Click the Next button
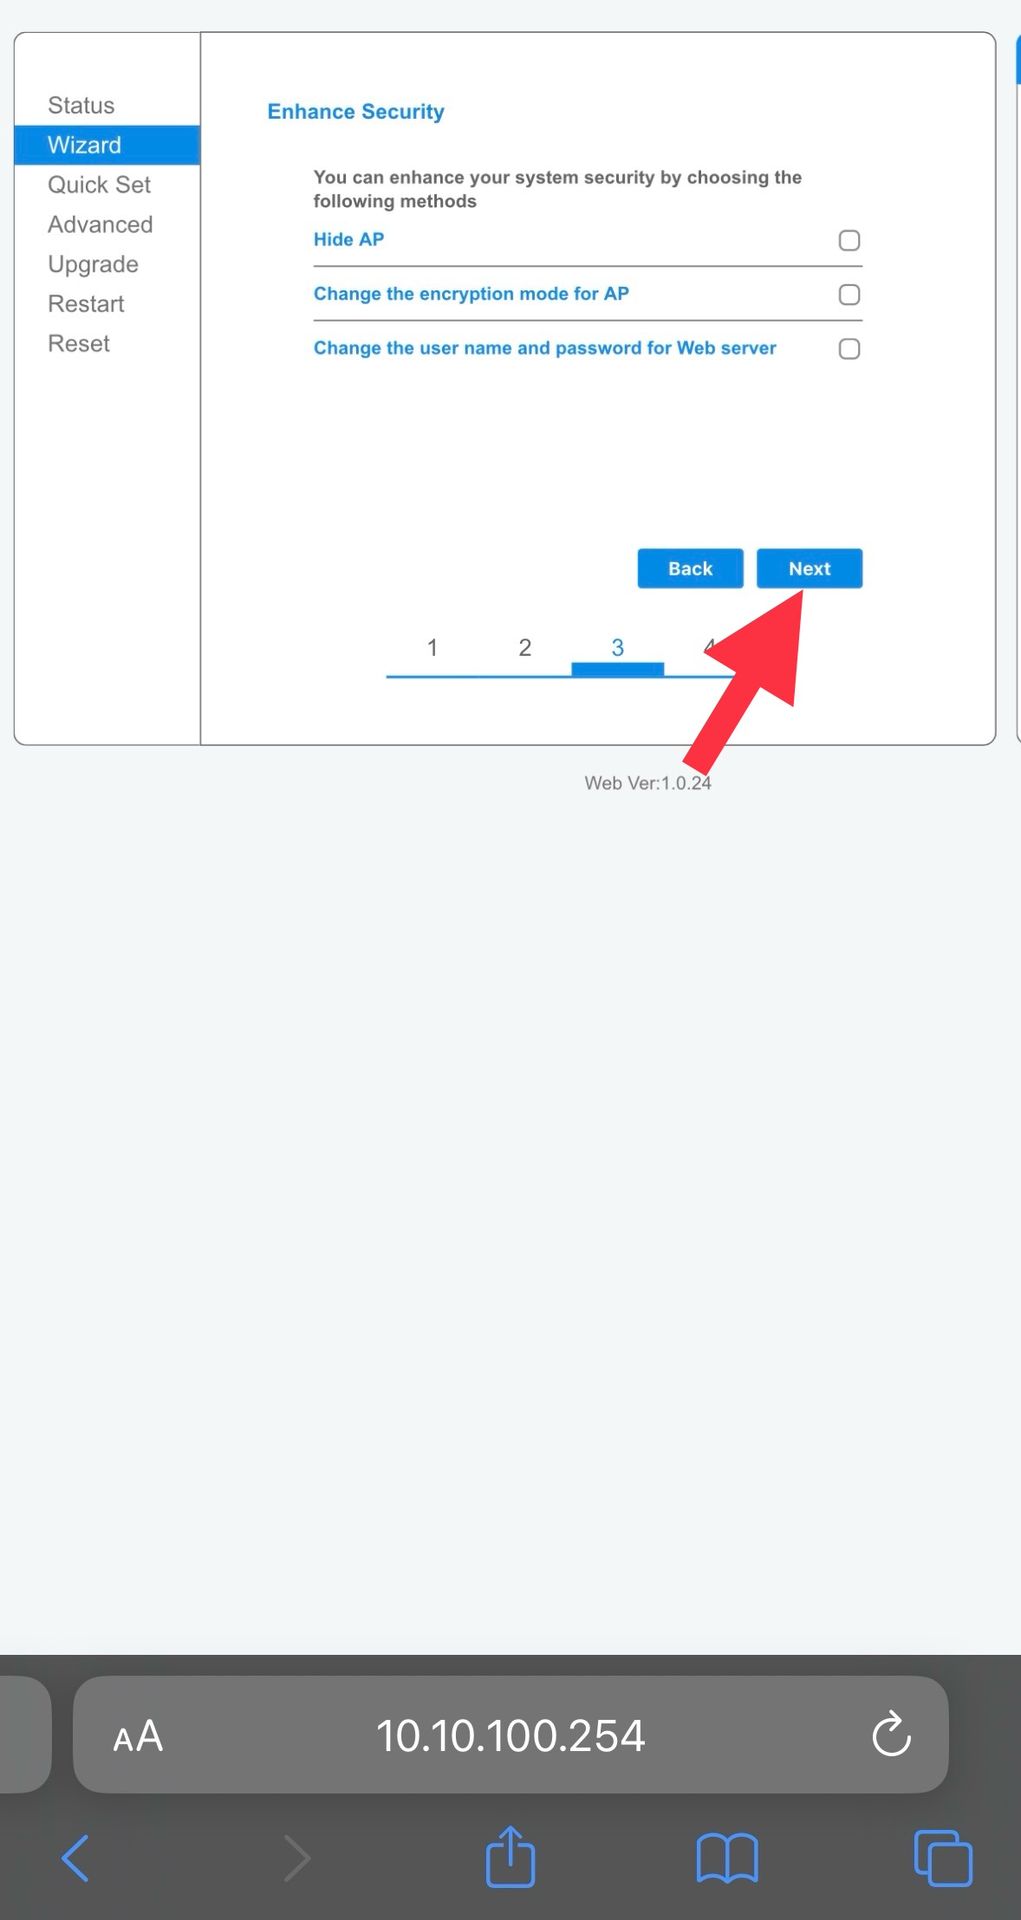The height and width of the screenshot is (1920, 1021). coord(809,568)
